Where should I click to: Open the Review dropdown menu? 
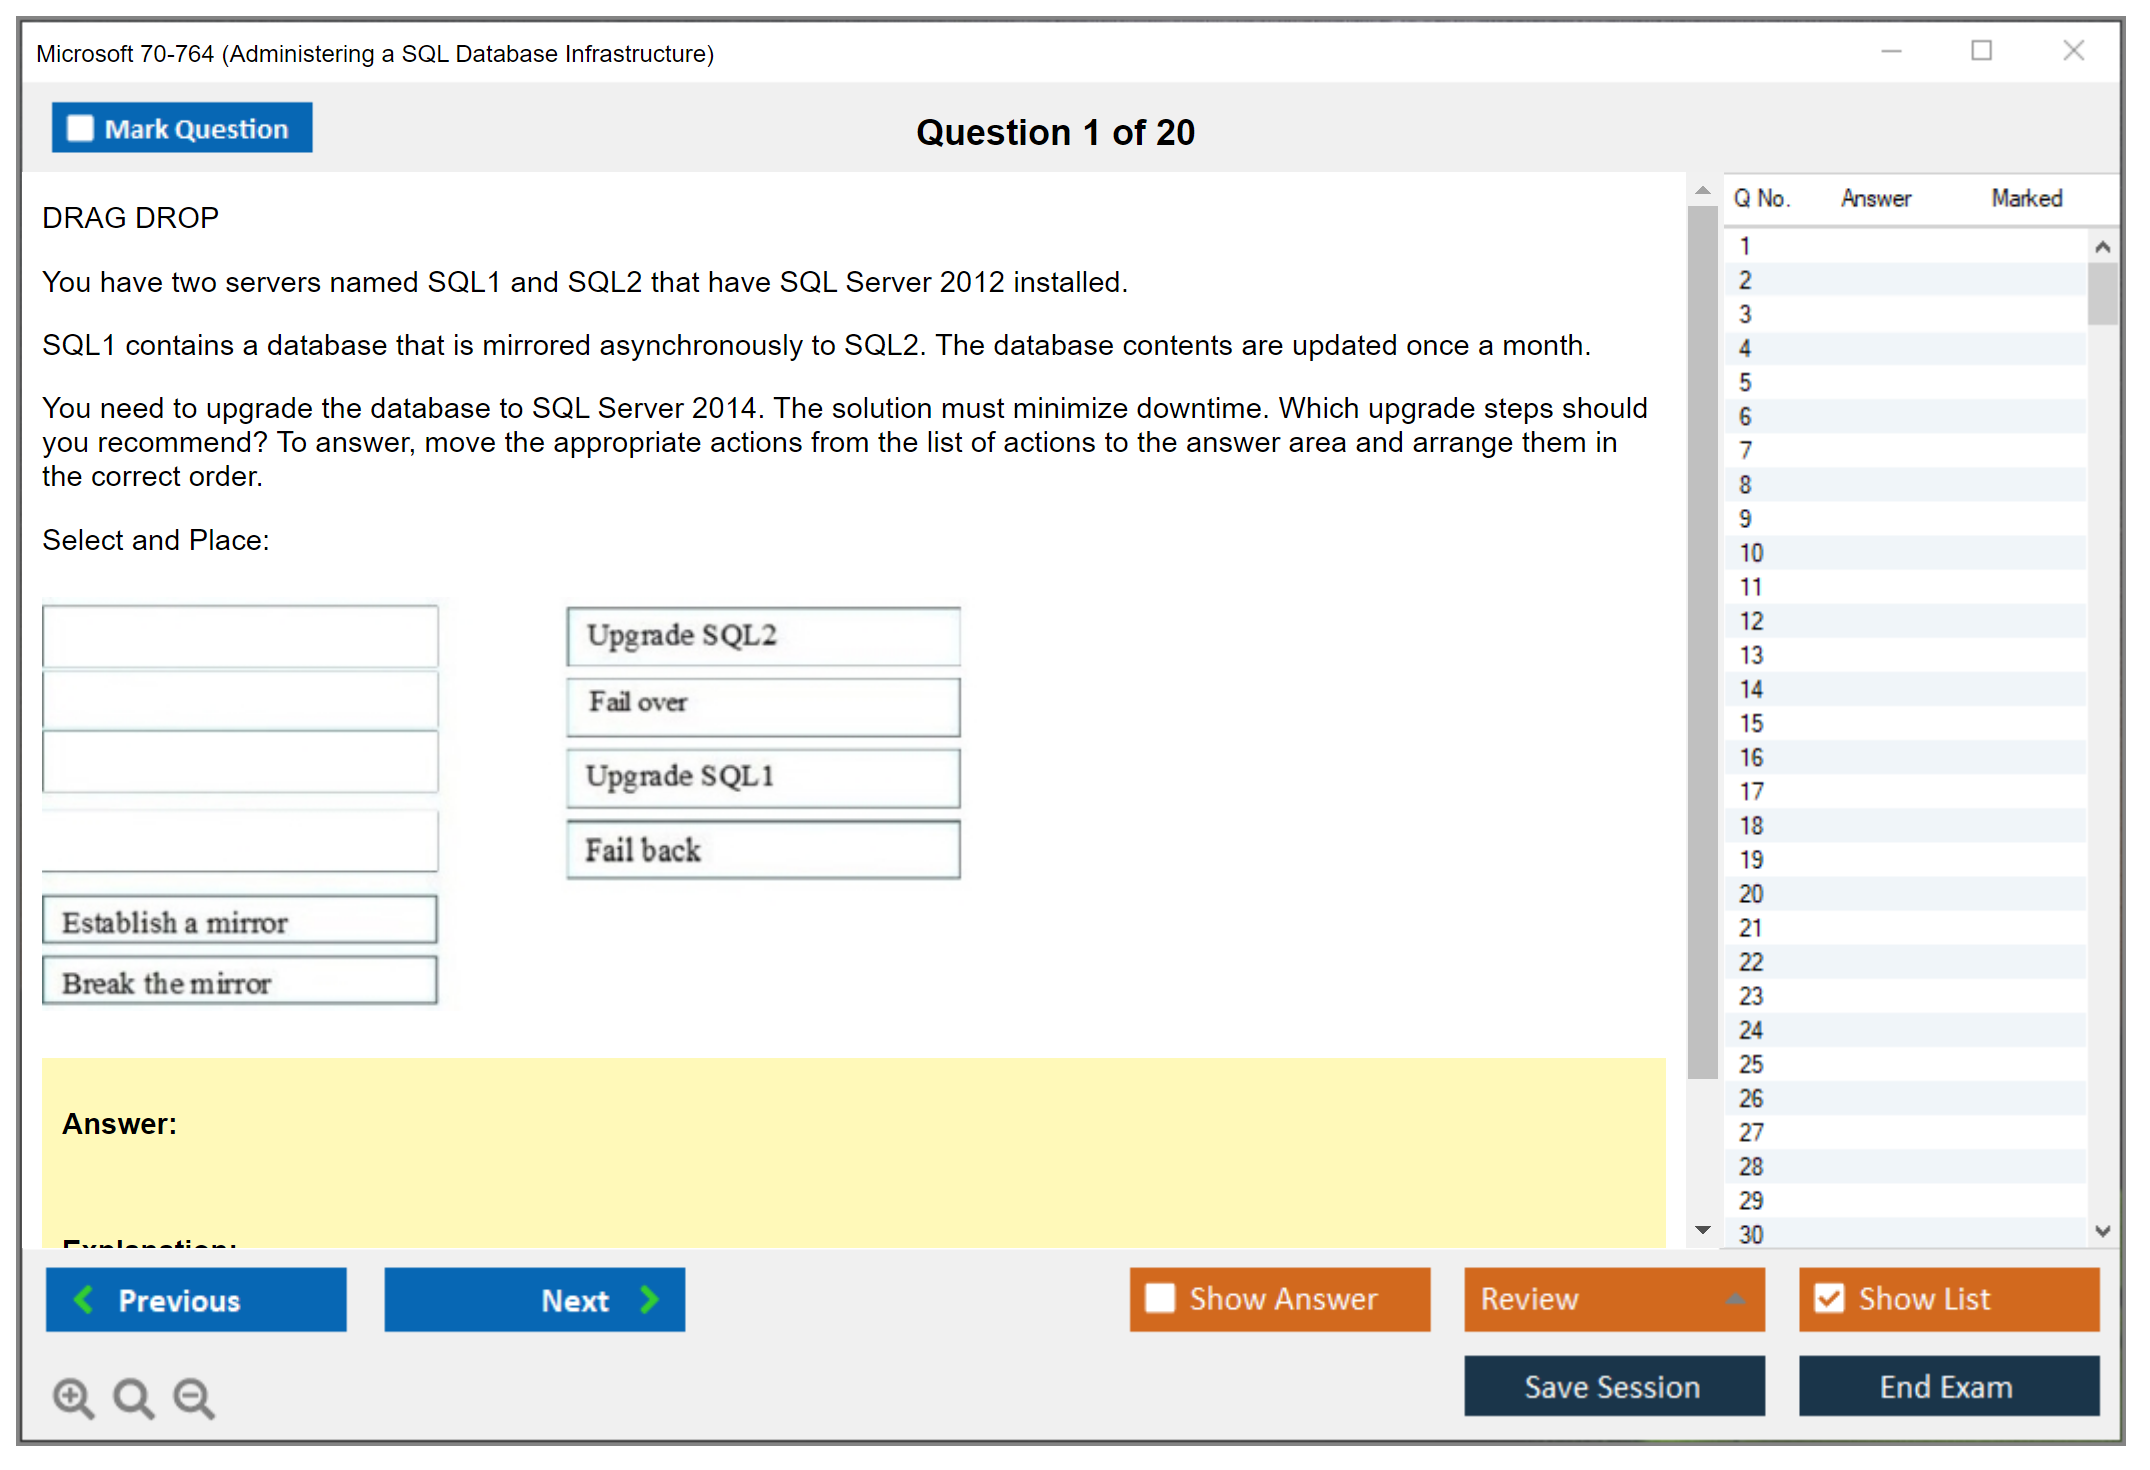pyautogui.click(x=1735, y=1299)
